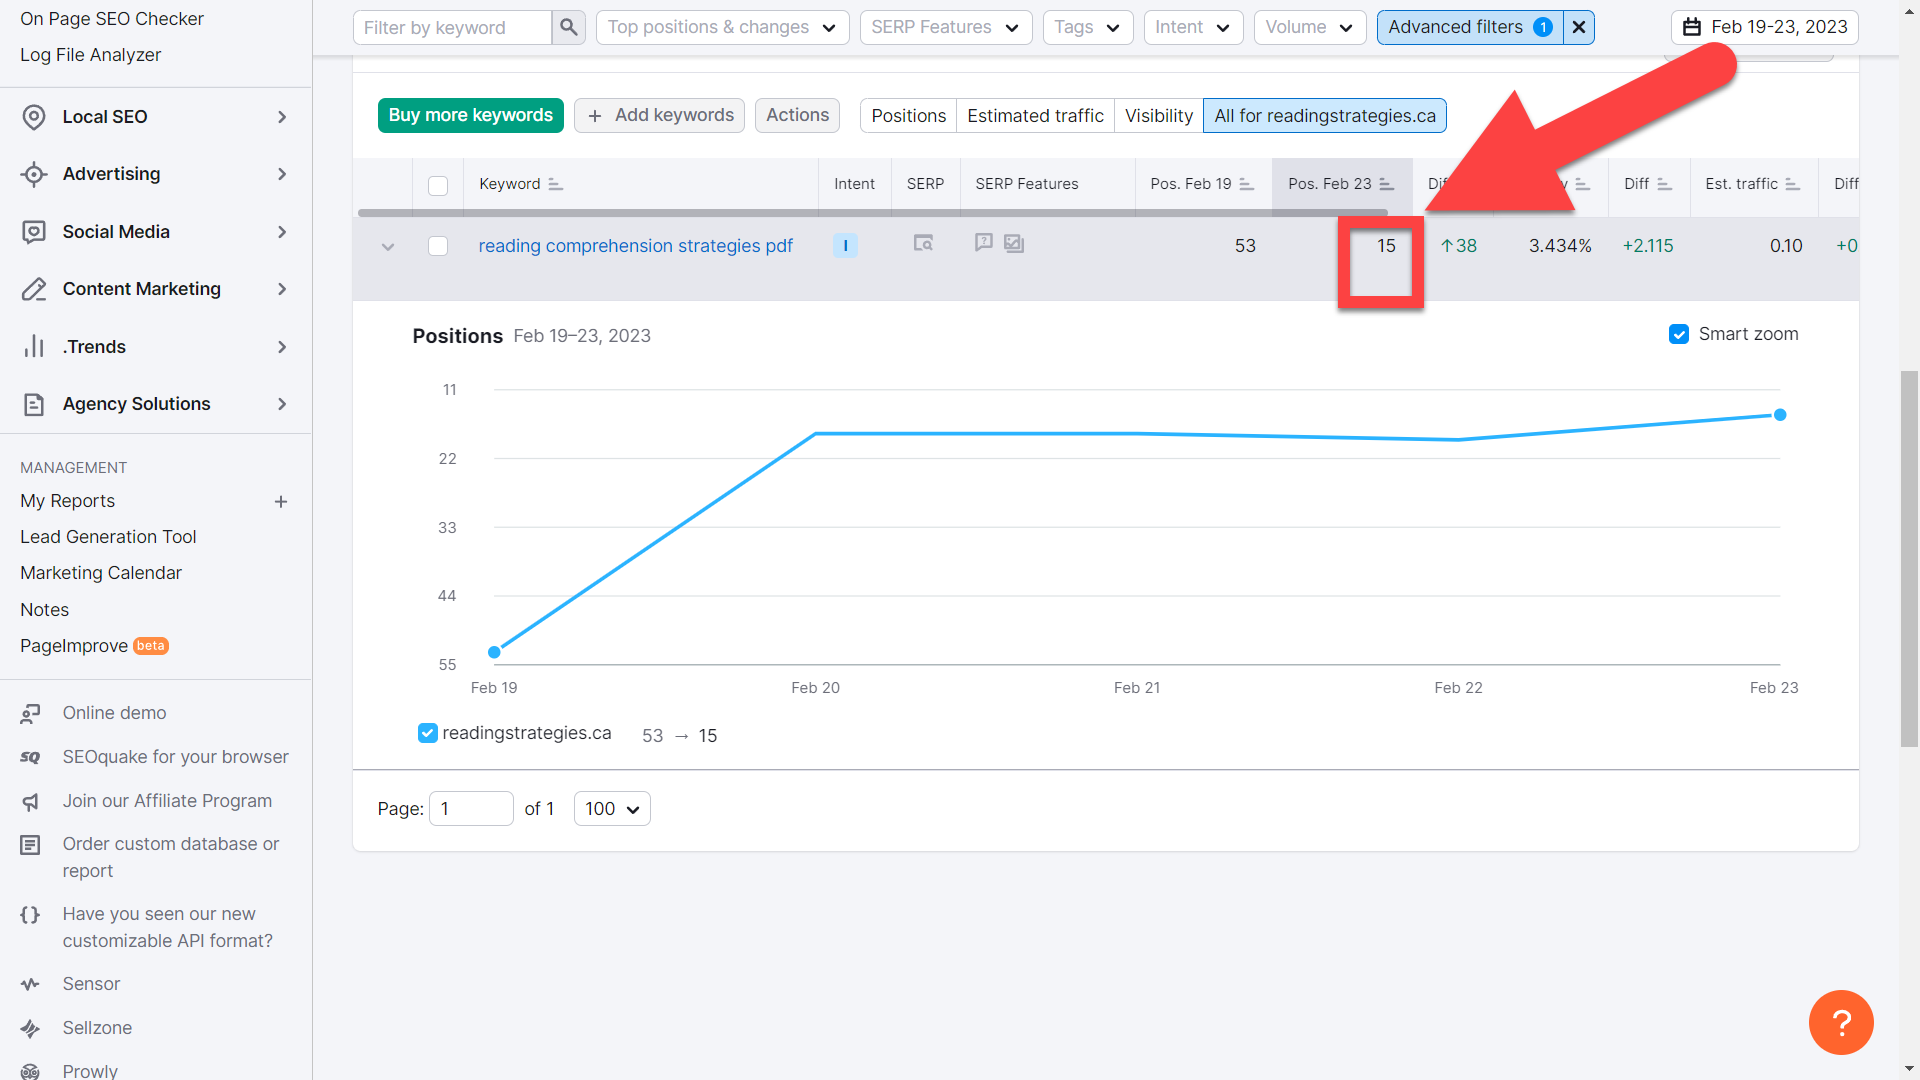Viewport: 1920px width, 1080px height.
Task: Click the Sensor sidebar icon
Action: click(31, 983)
